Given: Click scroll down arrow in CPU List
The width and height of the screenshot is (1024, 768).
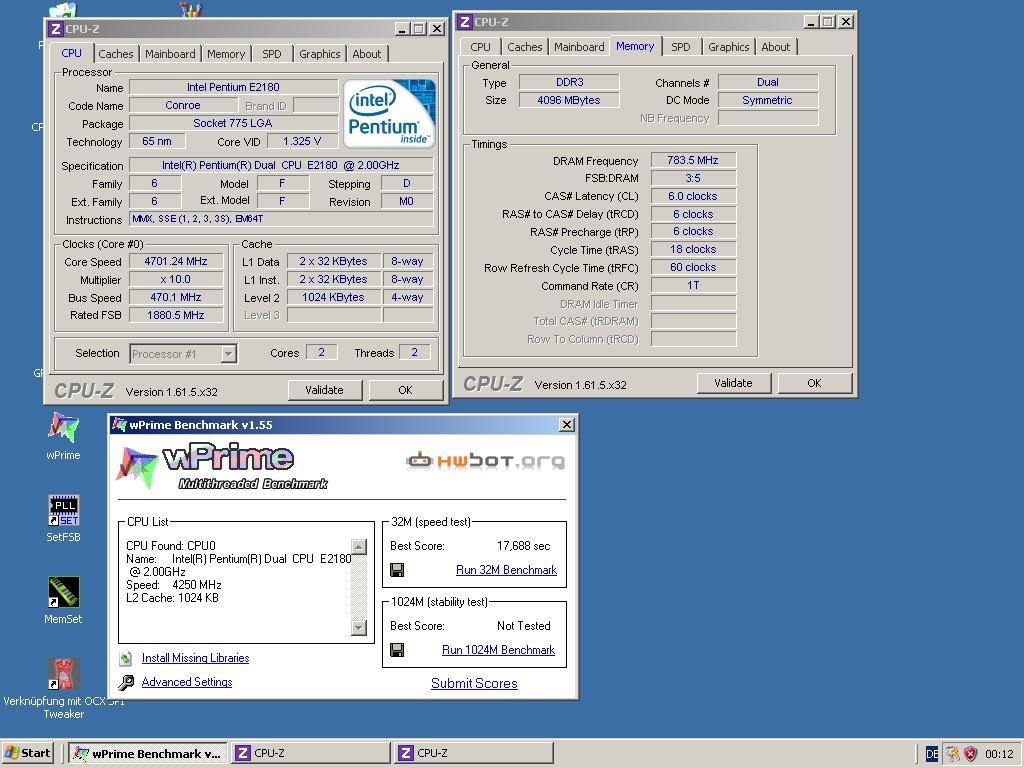Looking at the screenshot, I should (359, 628).
